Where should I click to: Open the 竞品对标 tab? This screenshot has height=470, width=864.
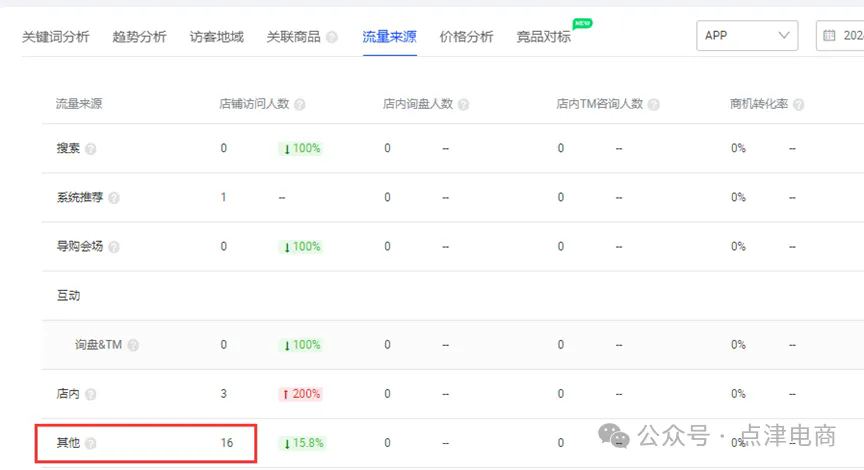coord(543,37)
